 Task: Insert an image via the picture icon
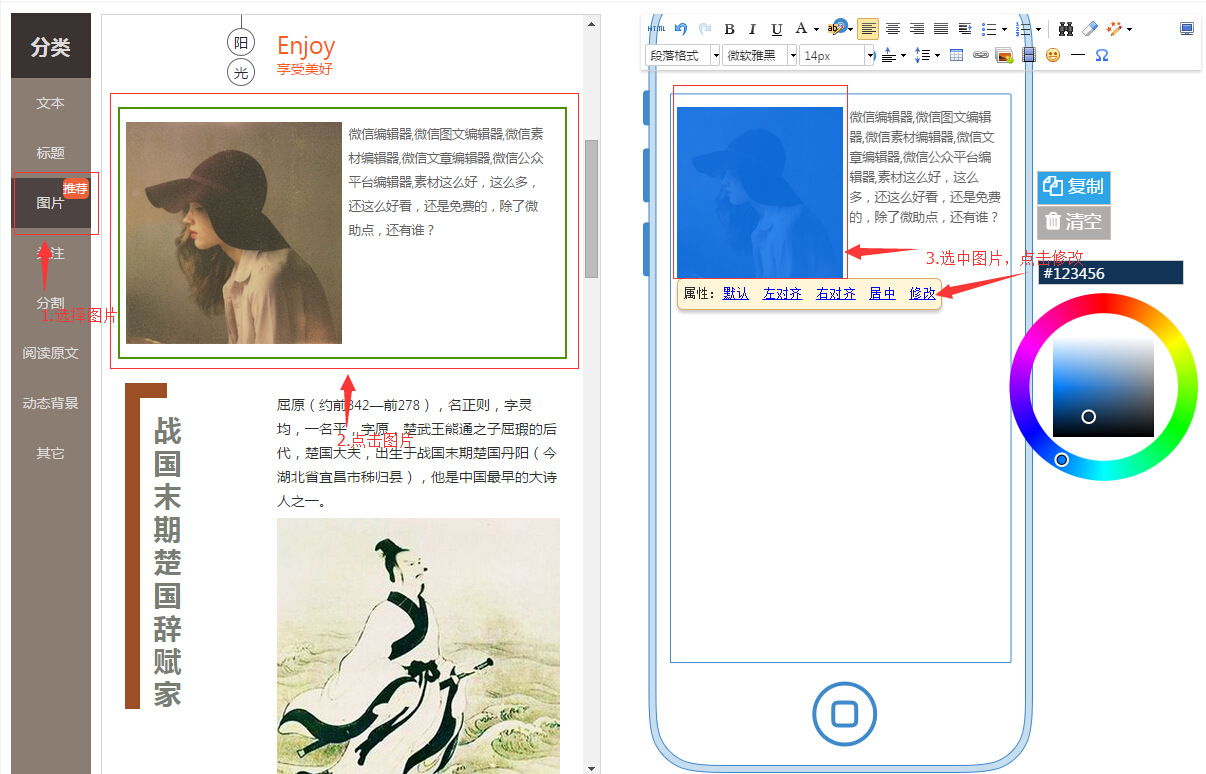coord(1004,55)
